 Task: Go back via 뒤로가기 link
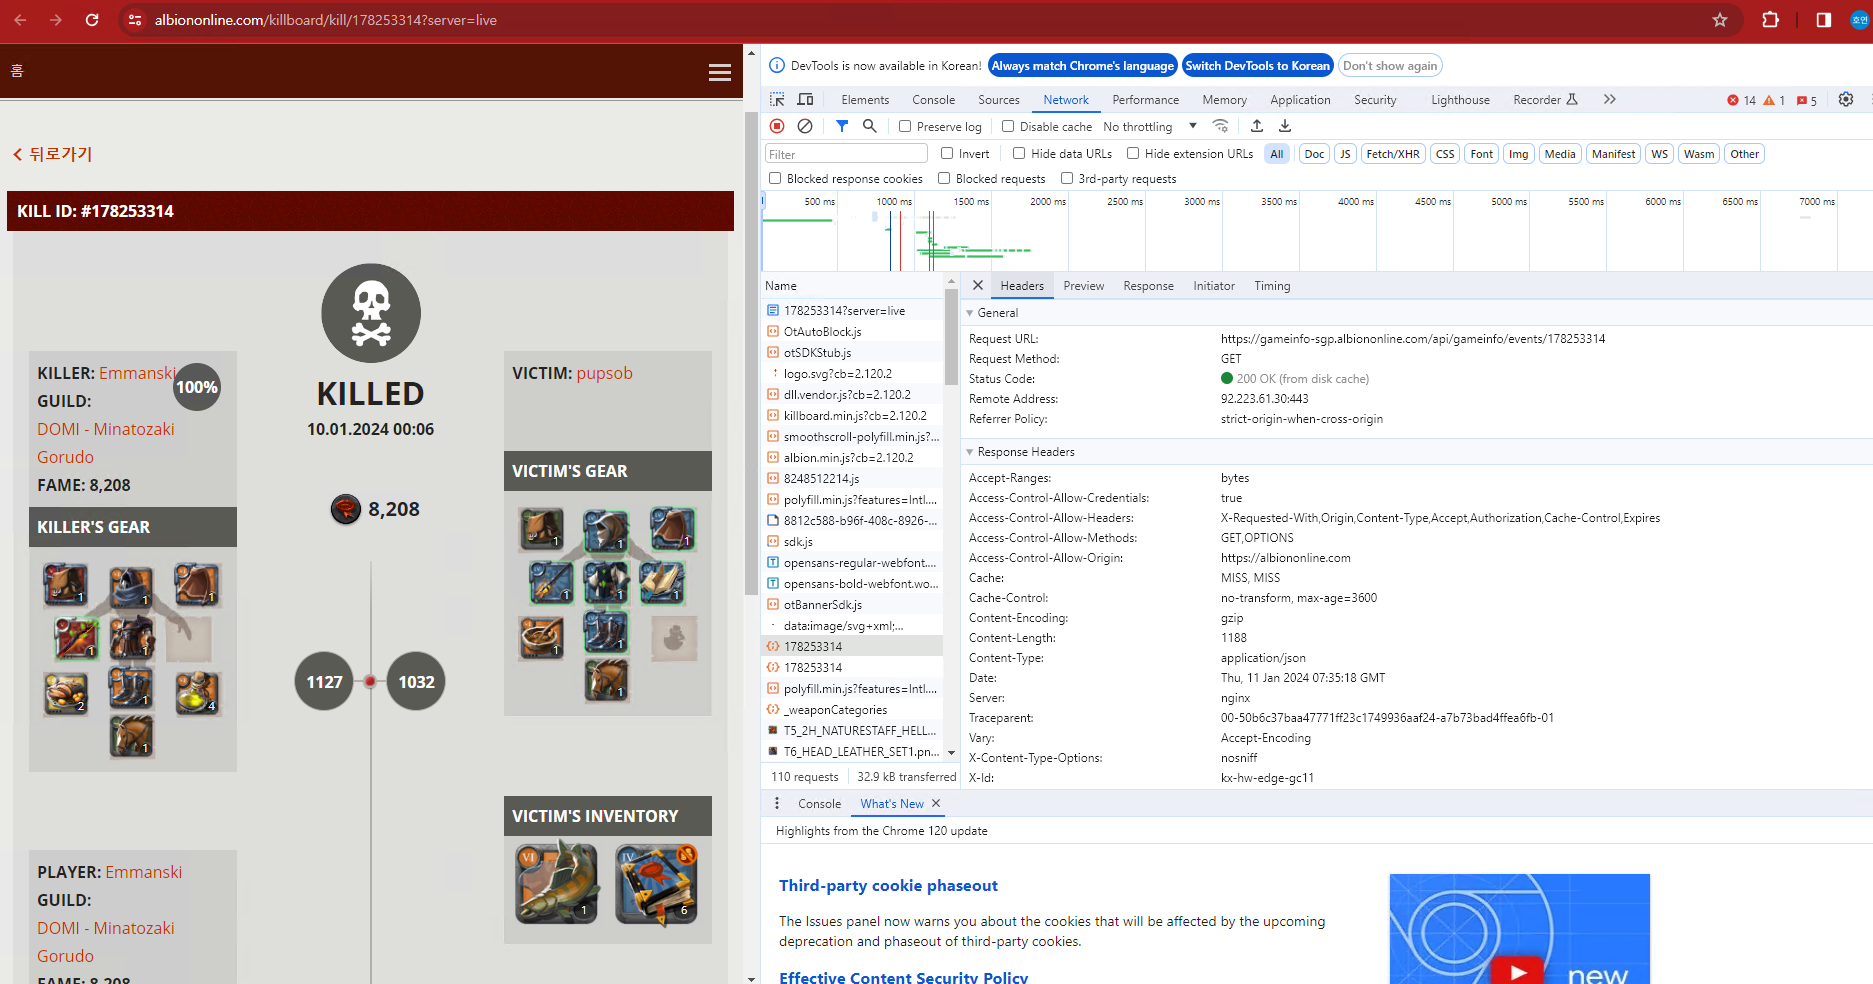tap(52, 154)
